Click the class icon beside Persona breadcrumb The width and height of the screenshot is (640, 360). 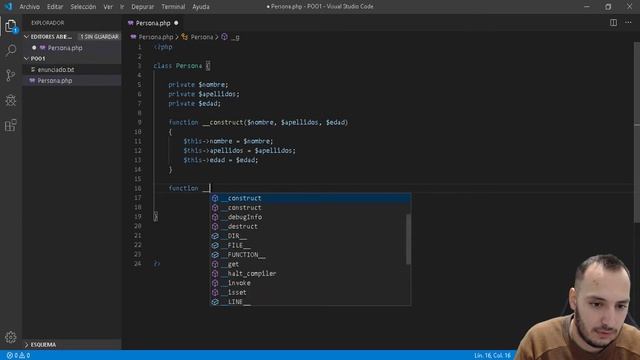[x=184, y=37]
